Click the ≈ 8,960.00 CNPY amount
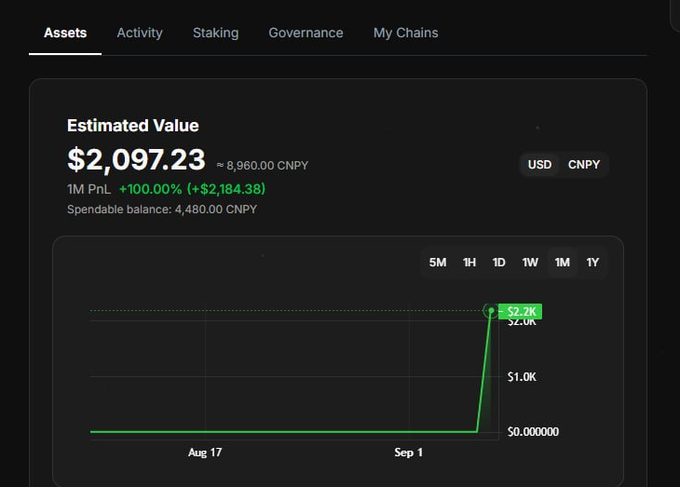This screenshot has height=487, width=680. coord(262,166)
